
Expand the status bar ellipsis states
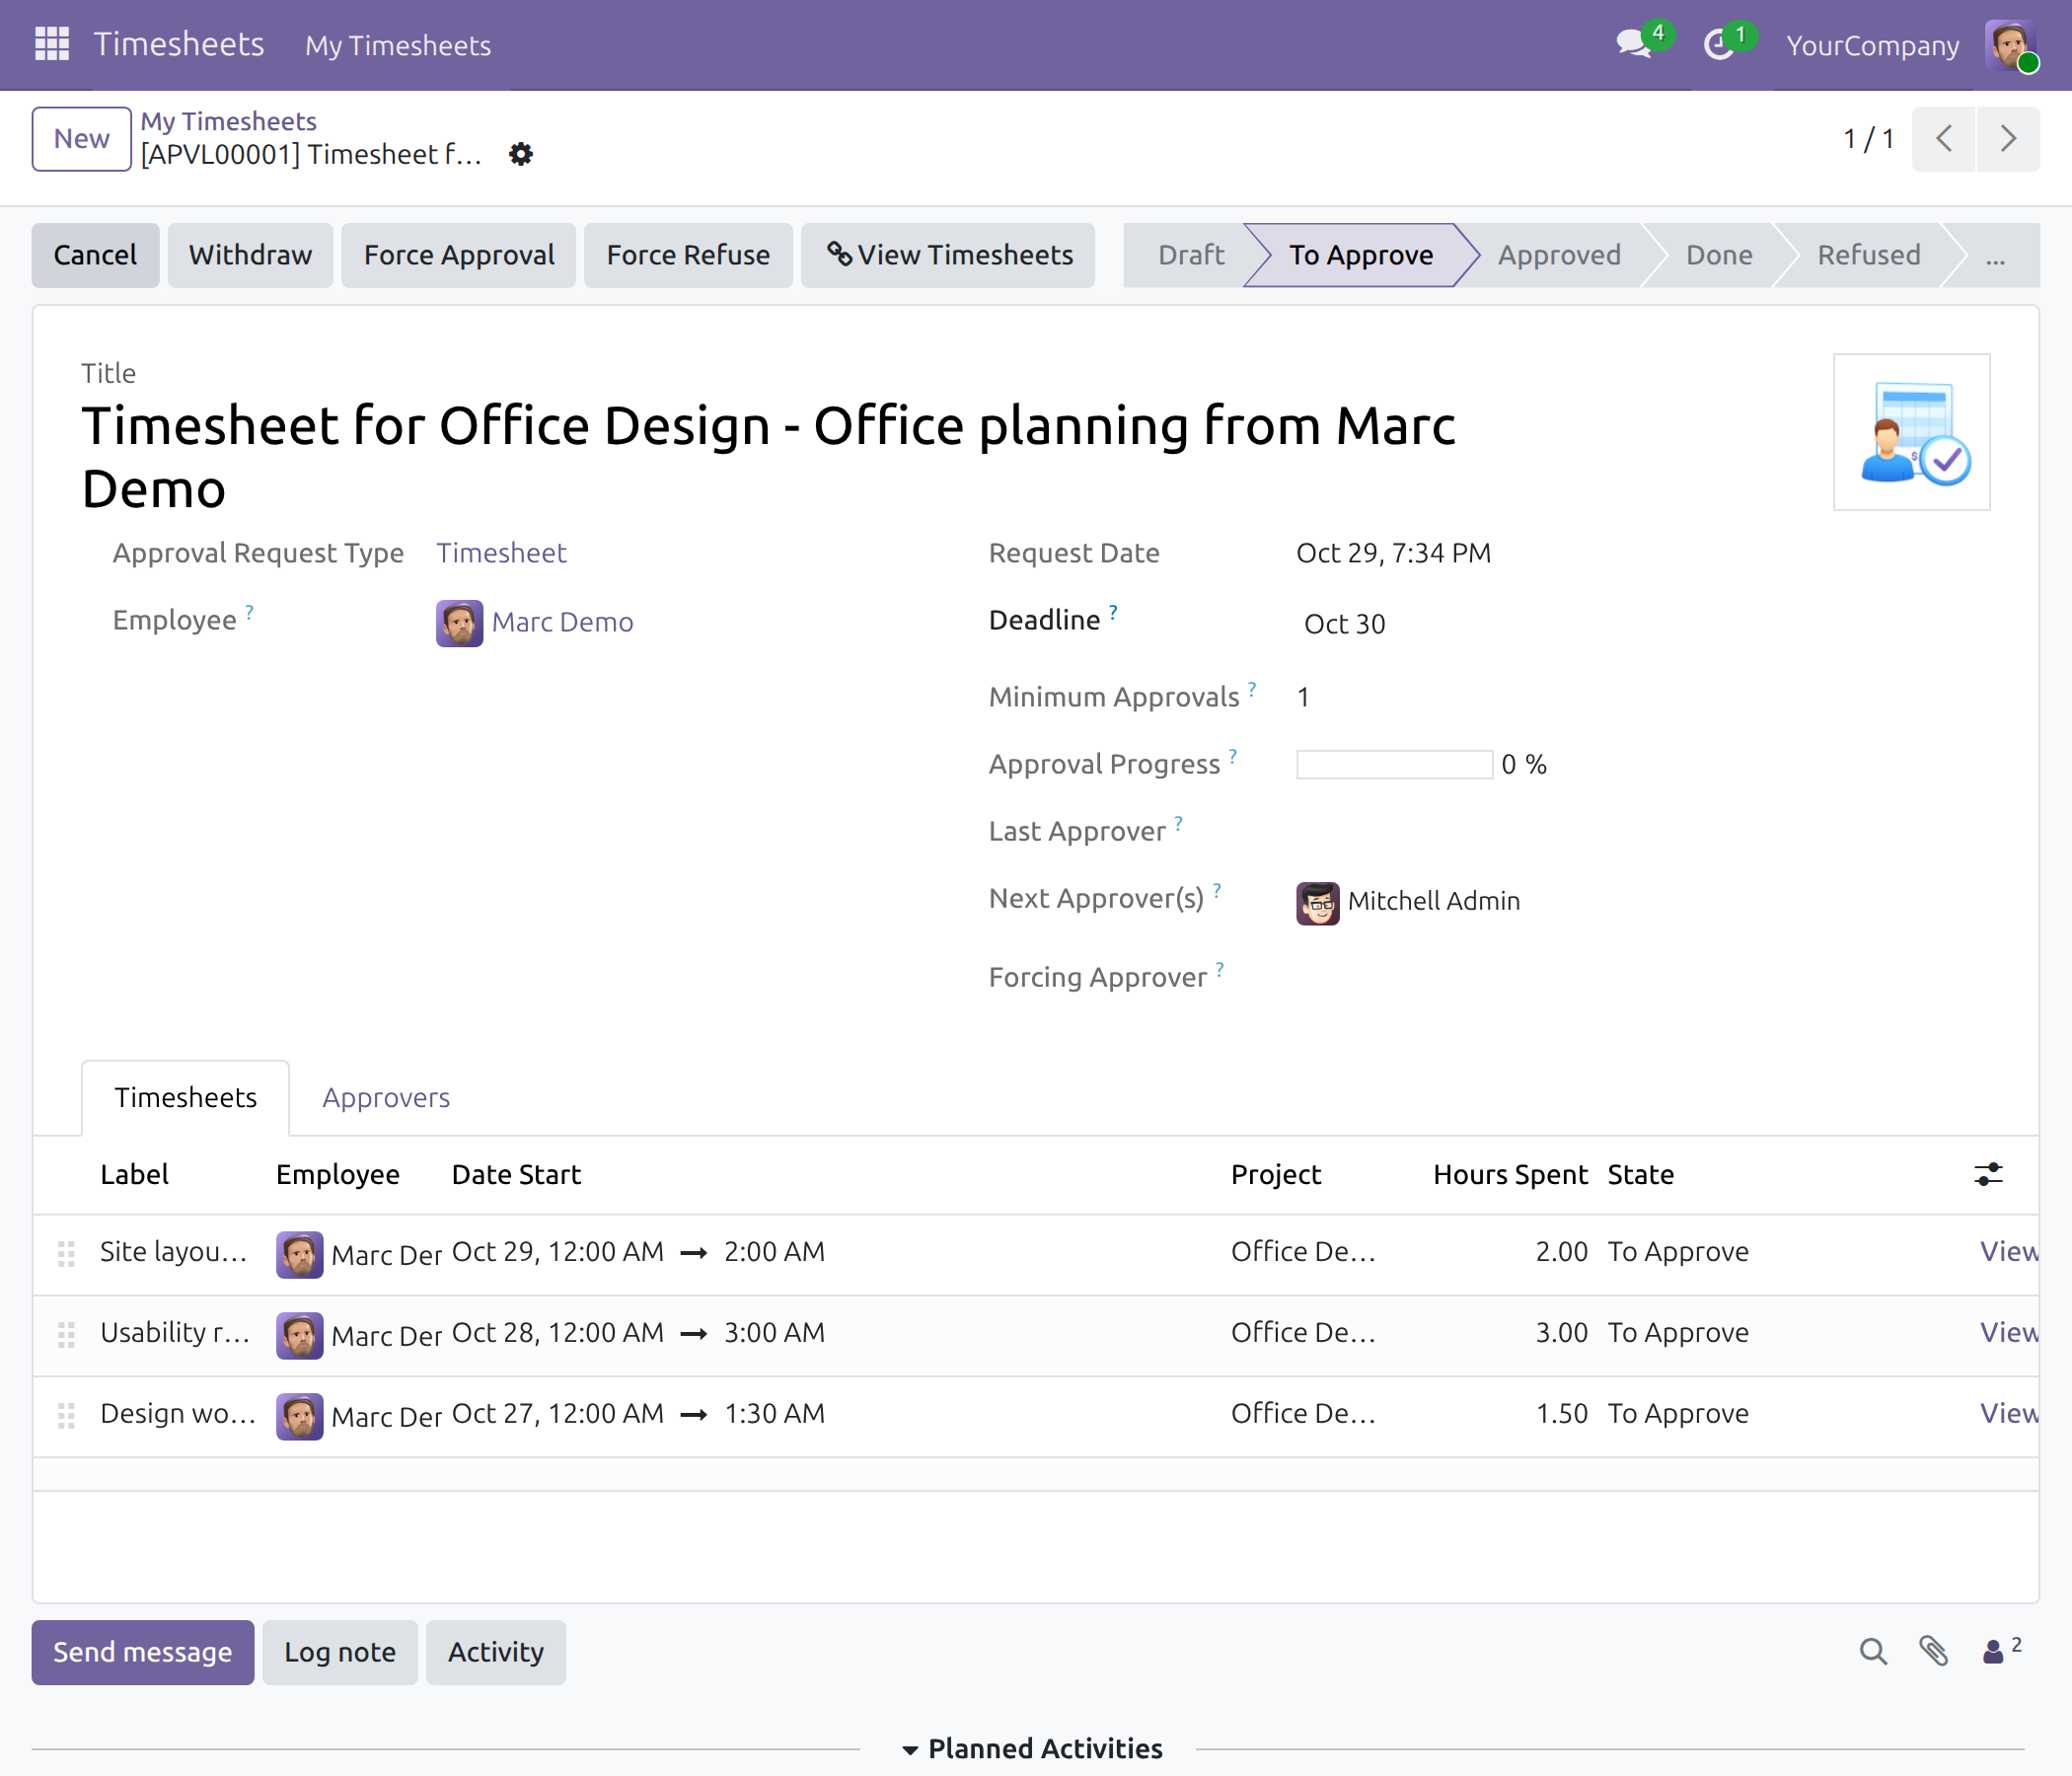pyautogui.click(x=1995, y=256)
